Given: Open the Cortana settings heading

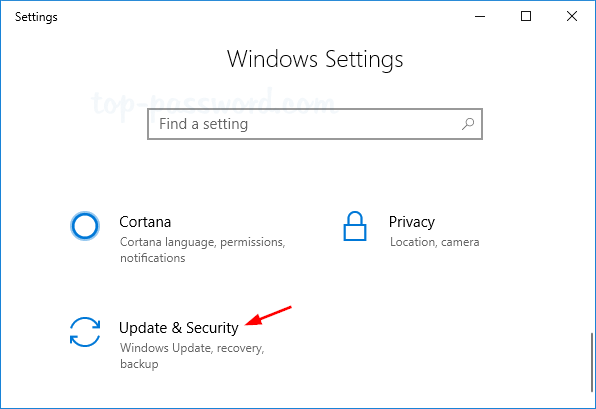Looking at the screenshot, I should (145, 222).
